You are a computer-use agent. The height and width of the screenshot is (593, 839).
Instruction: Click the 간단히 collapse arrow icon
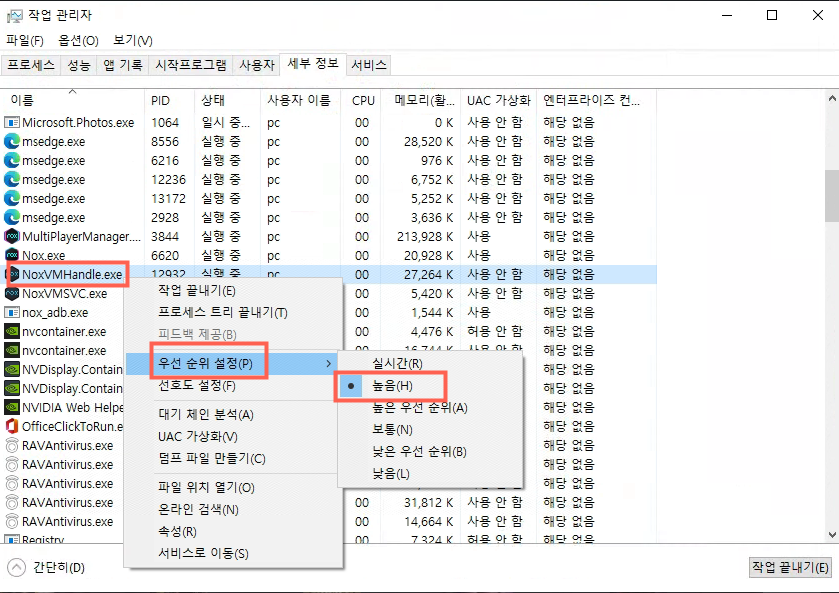[x=17, y=567]
